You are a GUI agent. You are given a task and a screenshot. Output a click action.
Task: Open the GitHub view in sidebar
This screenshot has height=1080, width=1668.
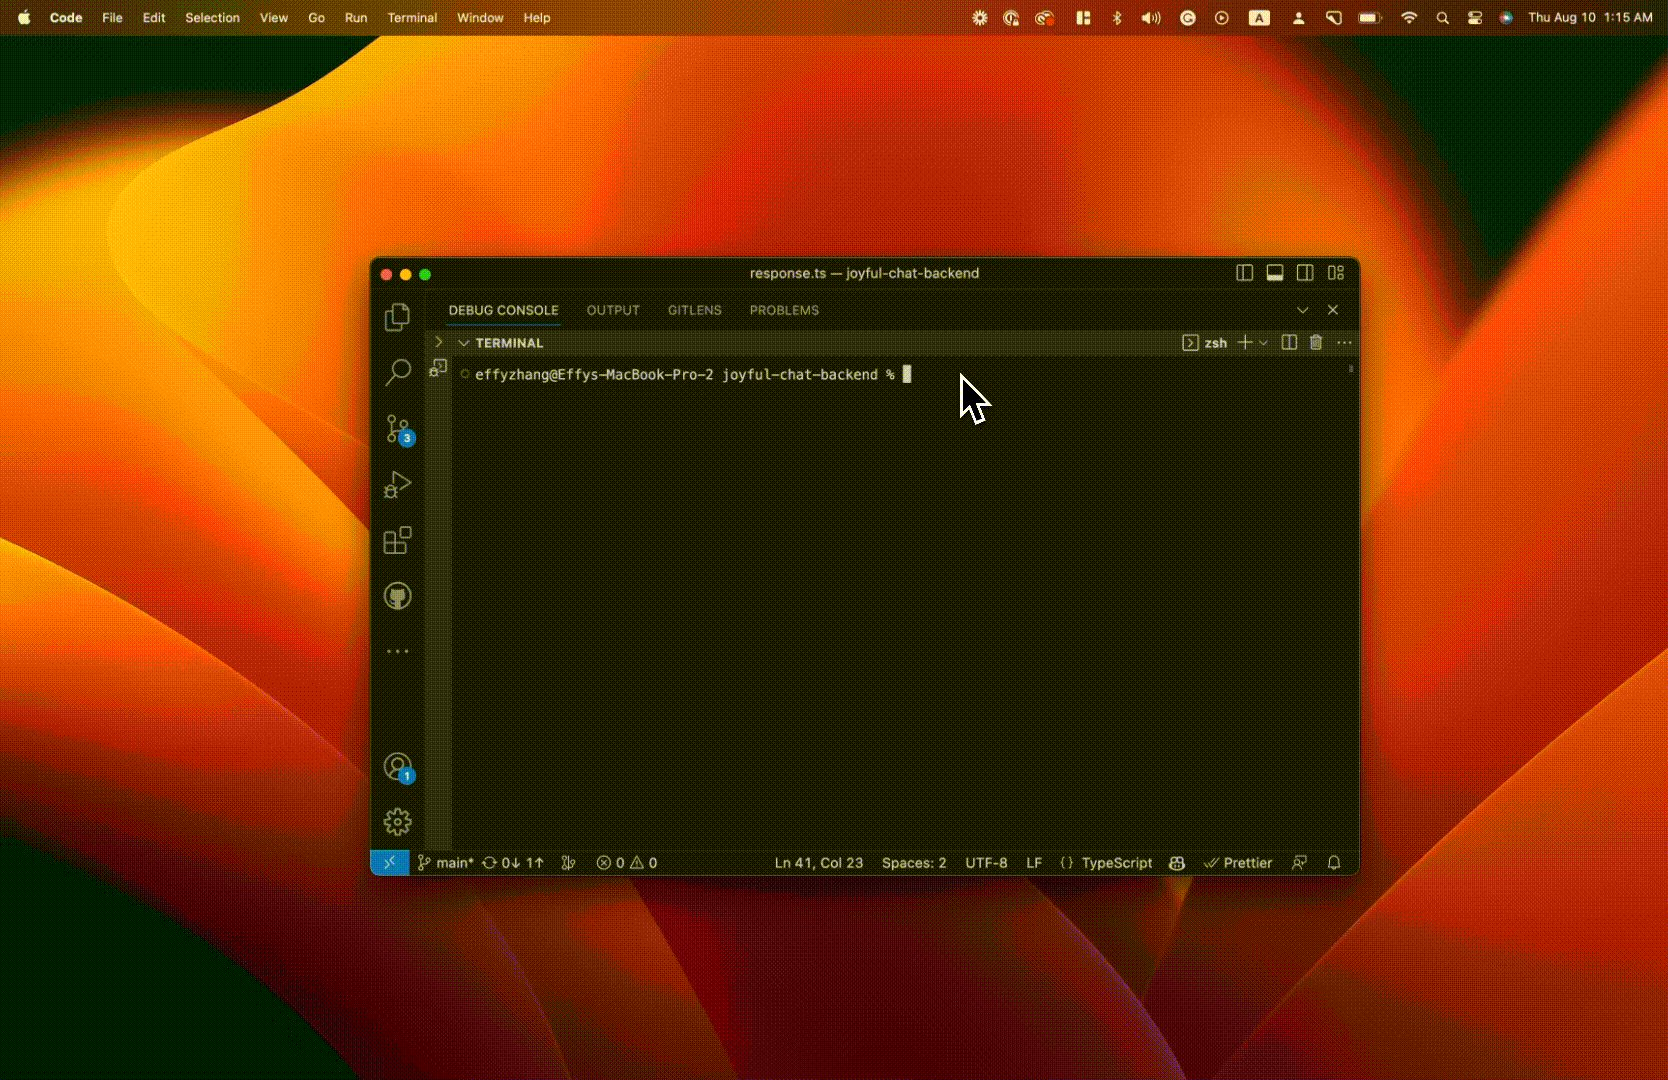click(x=397, y=597)
